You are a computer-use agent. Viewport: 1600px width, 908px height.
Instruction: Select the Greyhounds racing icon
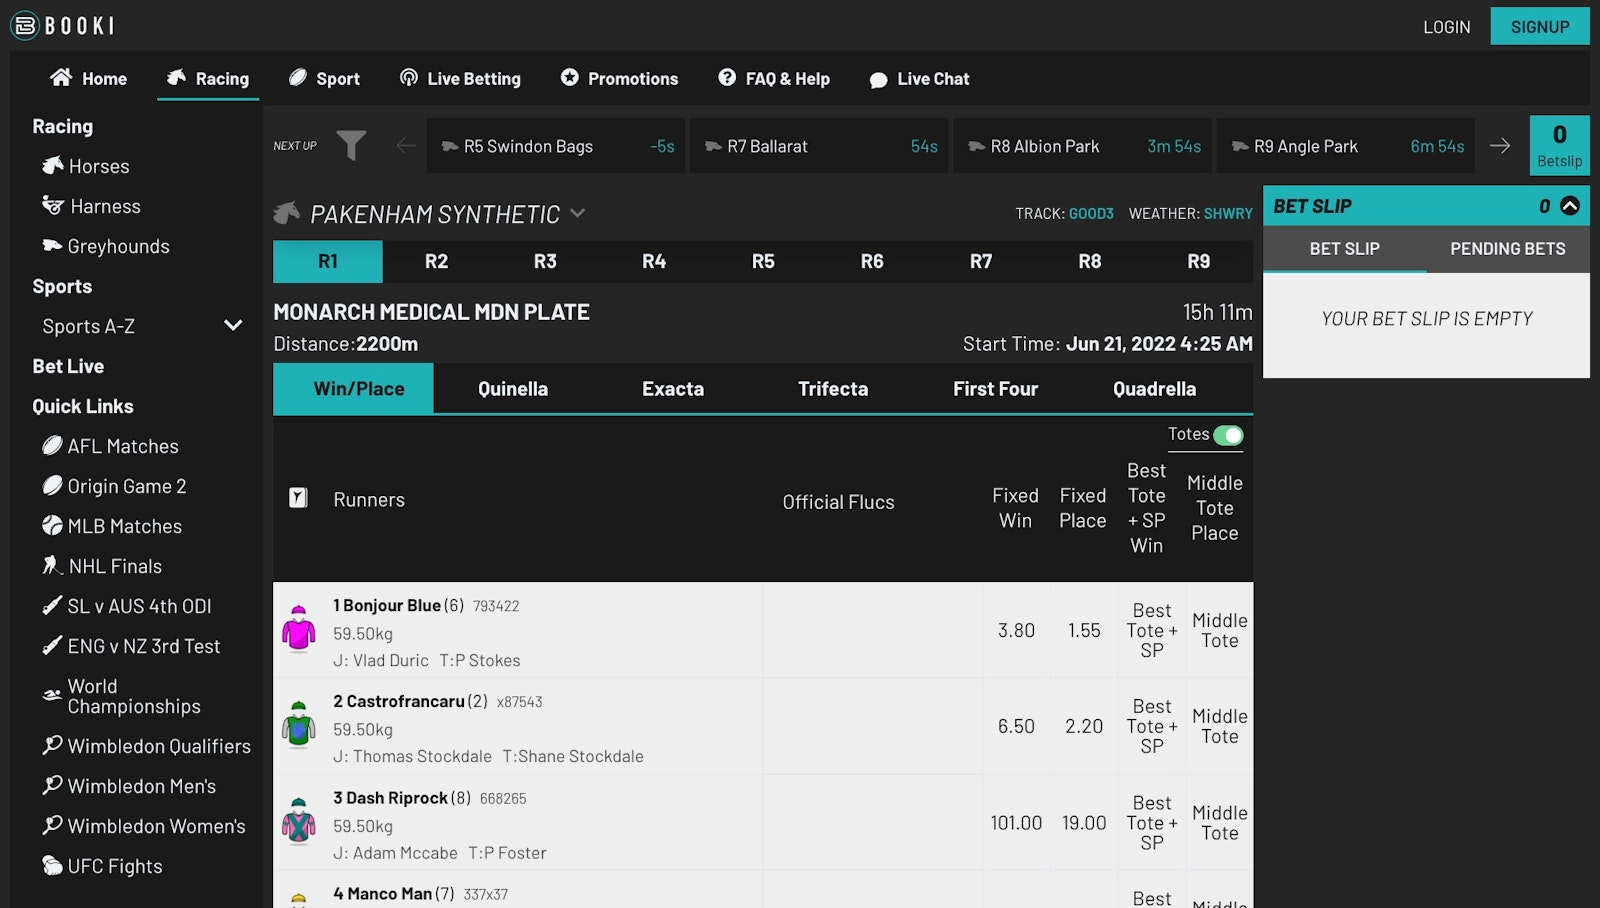point(55,246)
